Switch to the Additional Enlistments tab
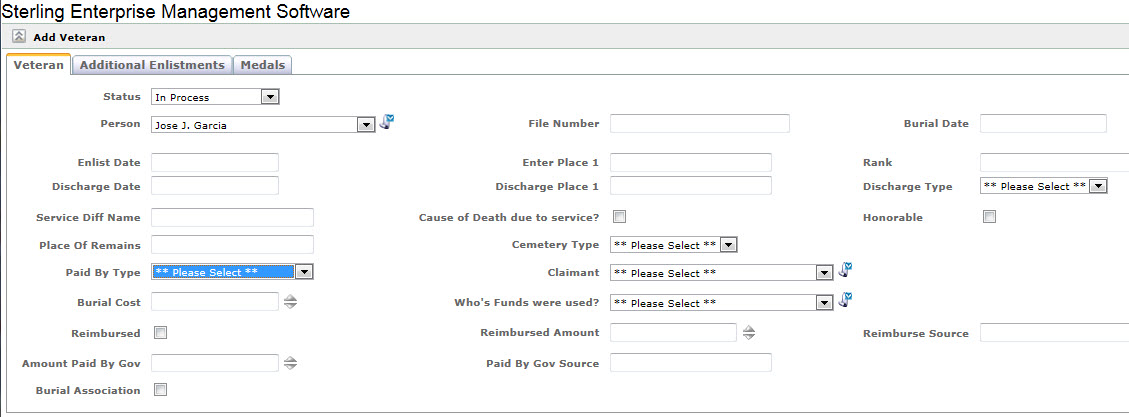 (152, 65)
